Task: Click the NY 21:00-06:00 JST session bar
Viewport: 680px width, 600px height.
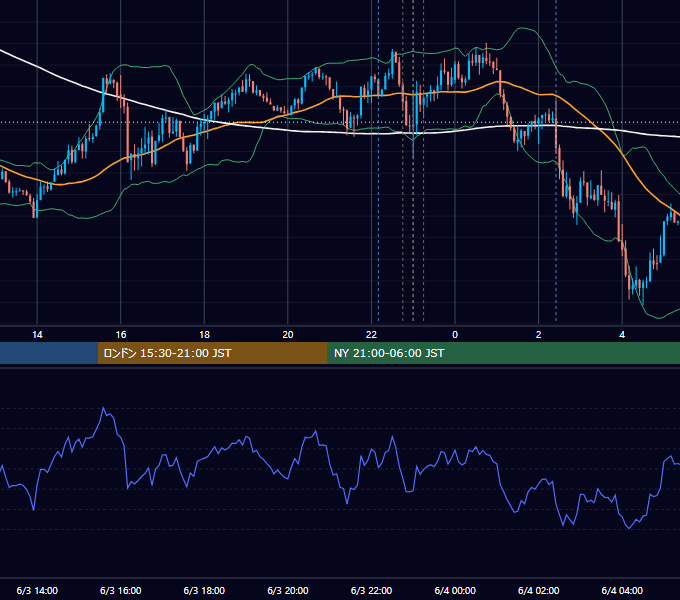Action: pos(503,353)
